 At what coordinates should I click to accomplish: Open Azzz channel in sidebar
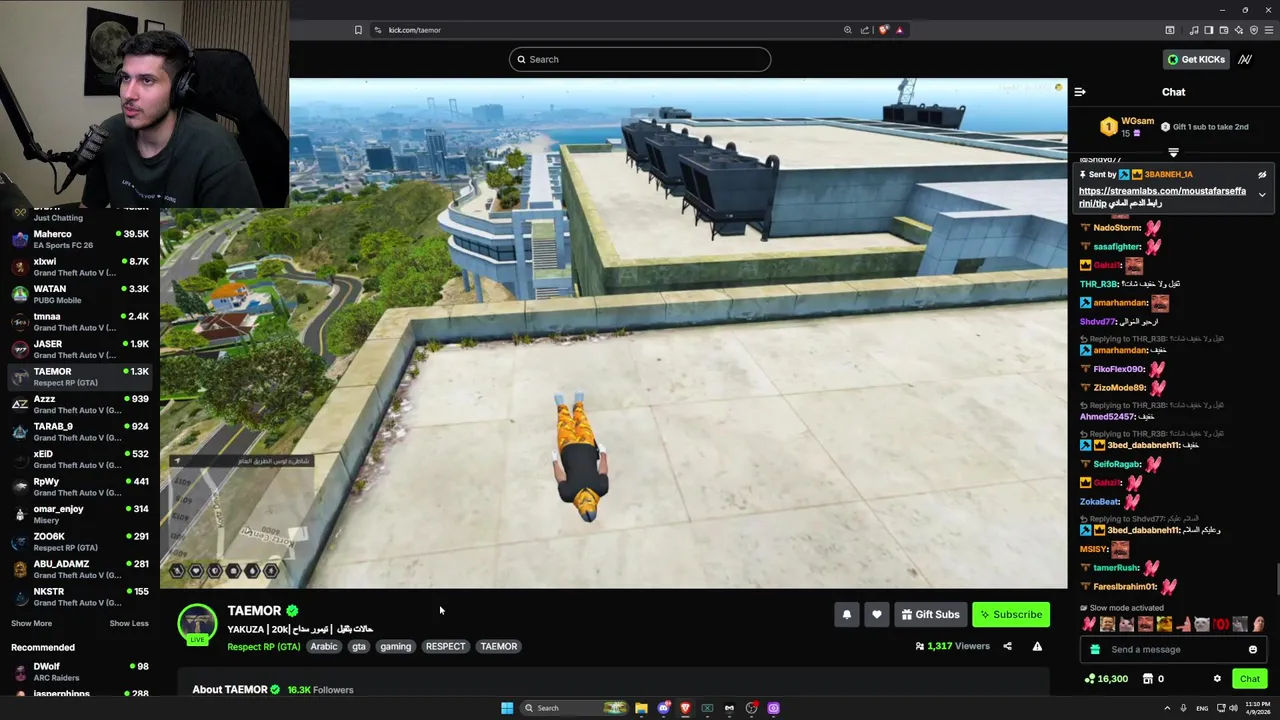[80, 404]
